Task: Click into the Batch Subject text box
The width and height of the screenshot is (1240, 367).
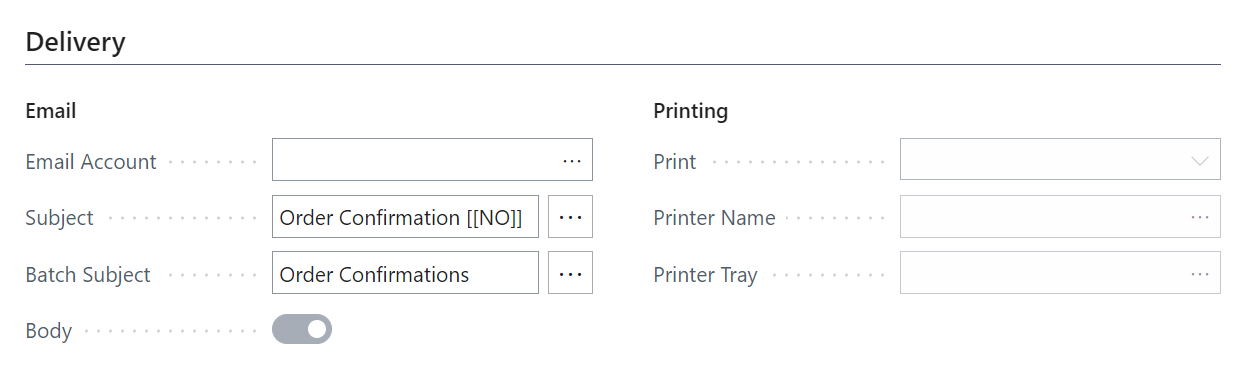Action: tap(405, 273)
